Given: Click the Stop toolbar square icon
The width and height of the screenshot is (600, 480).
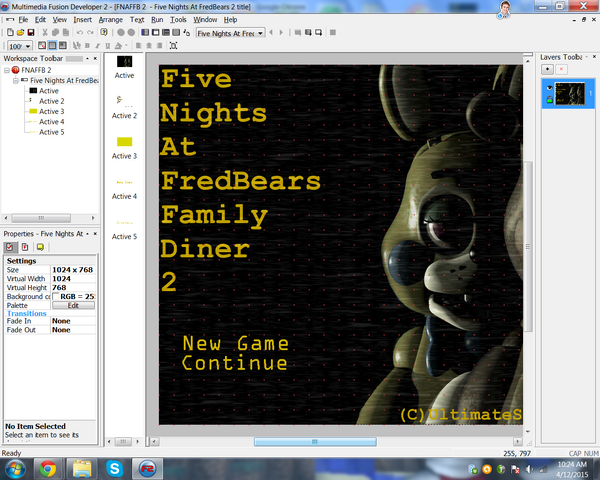Looking at the screenshot, I should click(333, 33).
